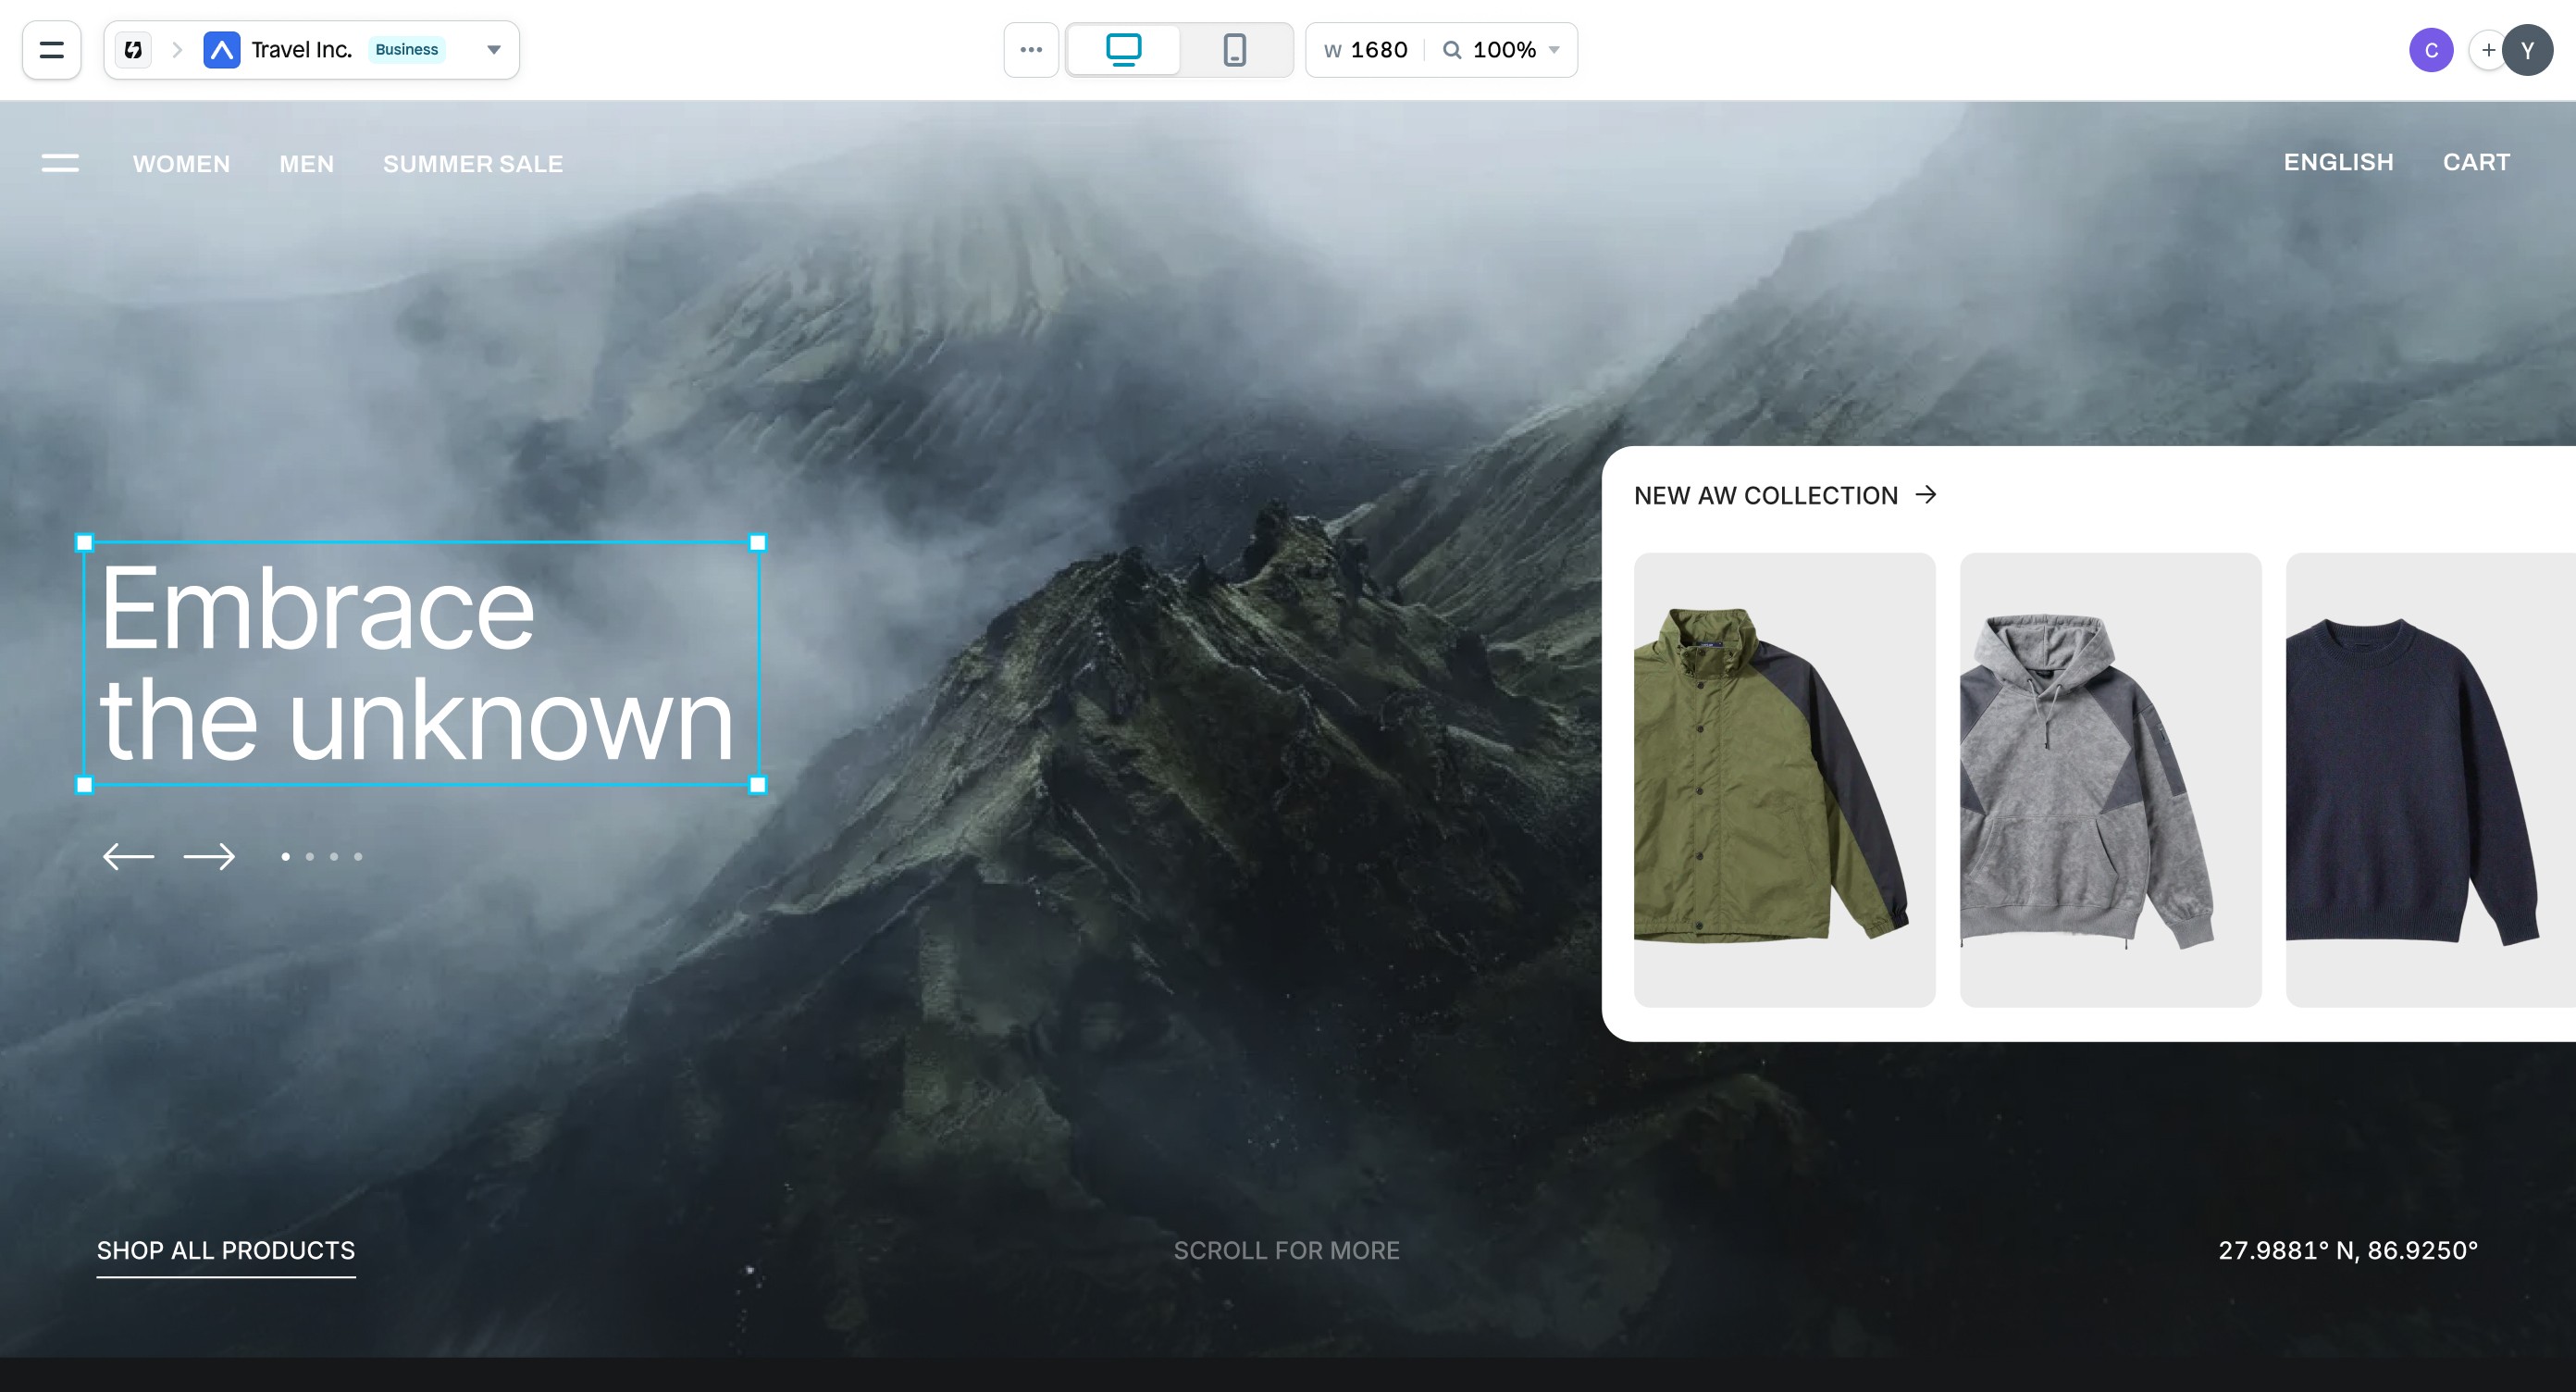
Task: Click the Travel Inc. project logo icon
Action: point(221,50)
